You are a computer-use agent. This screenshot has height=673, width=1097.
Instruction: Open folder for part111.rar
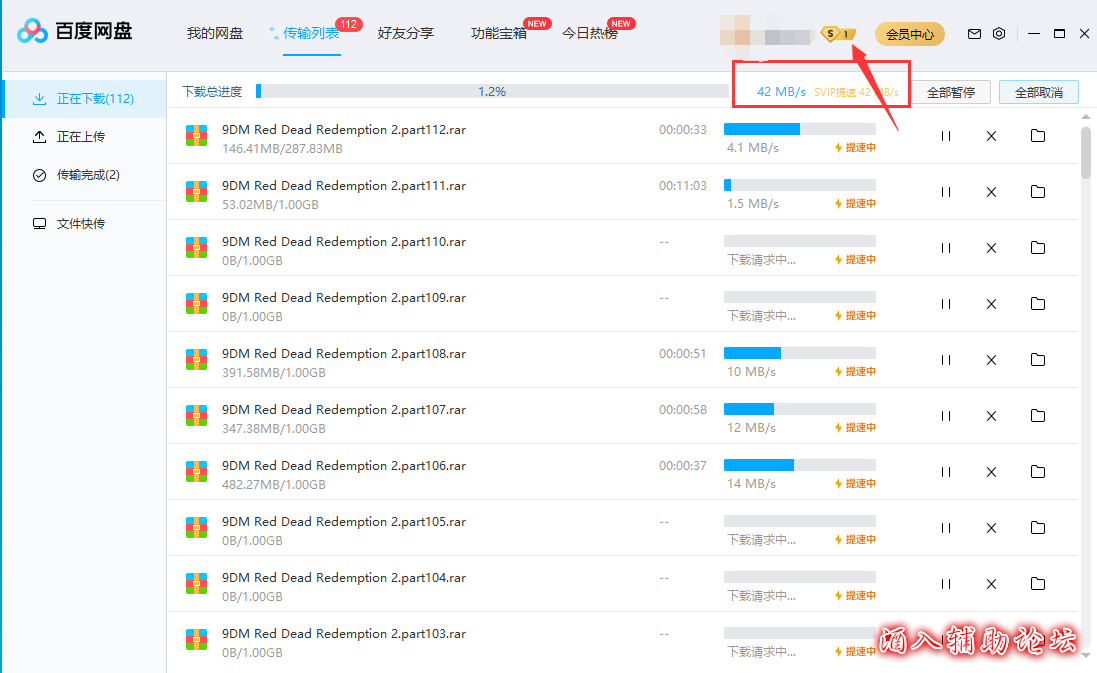pos(1038,192)
